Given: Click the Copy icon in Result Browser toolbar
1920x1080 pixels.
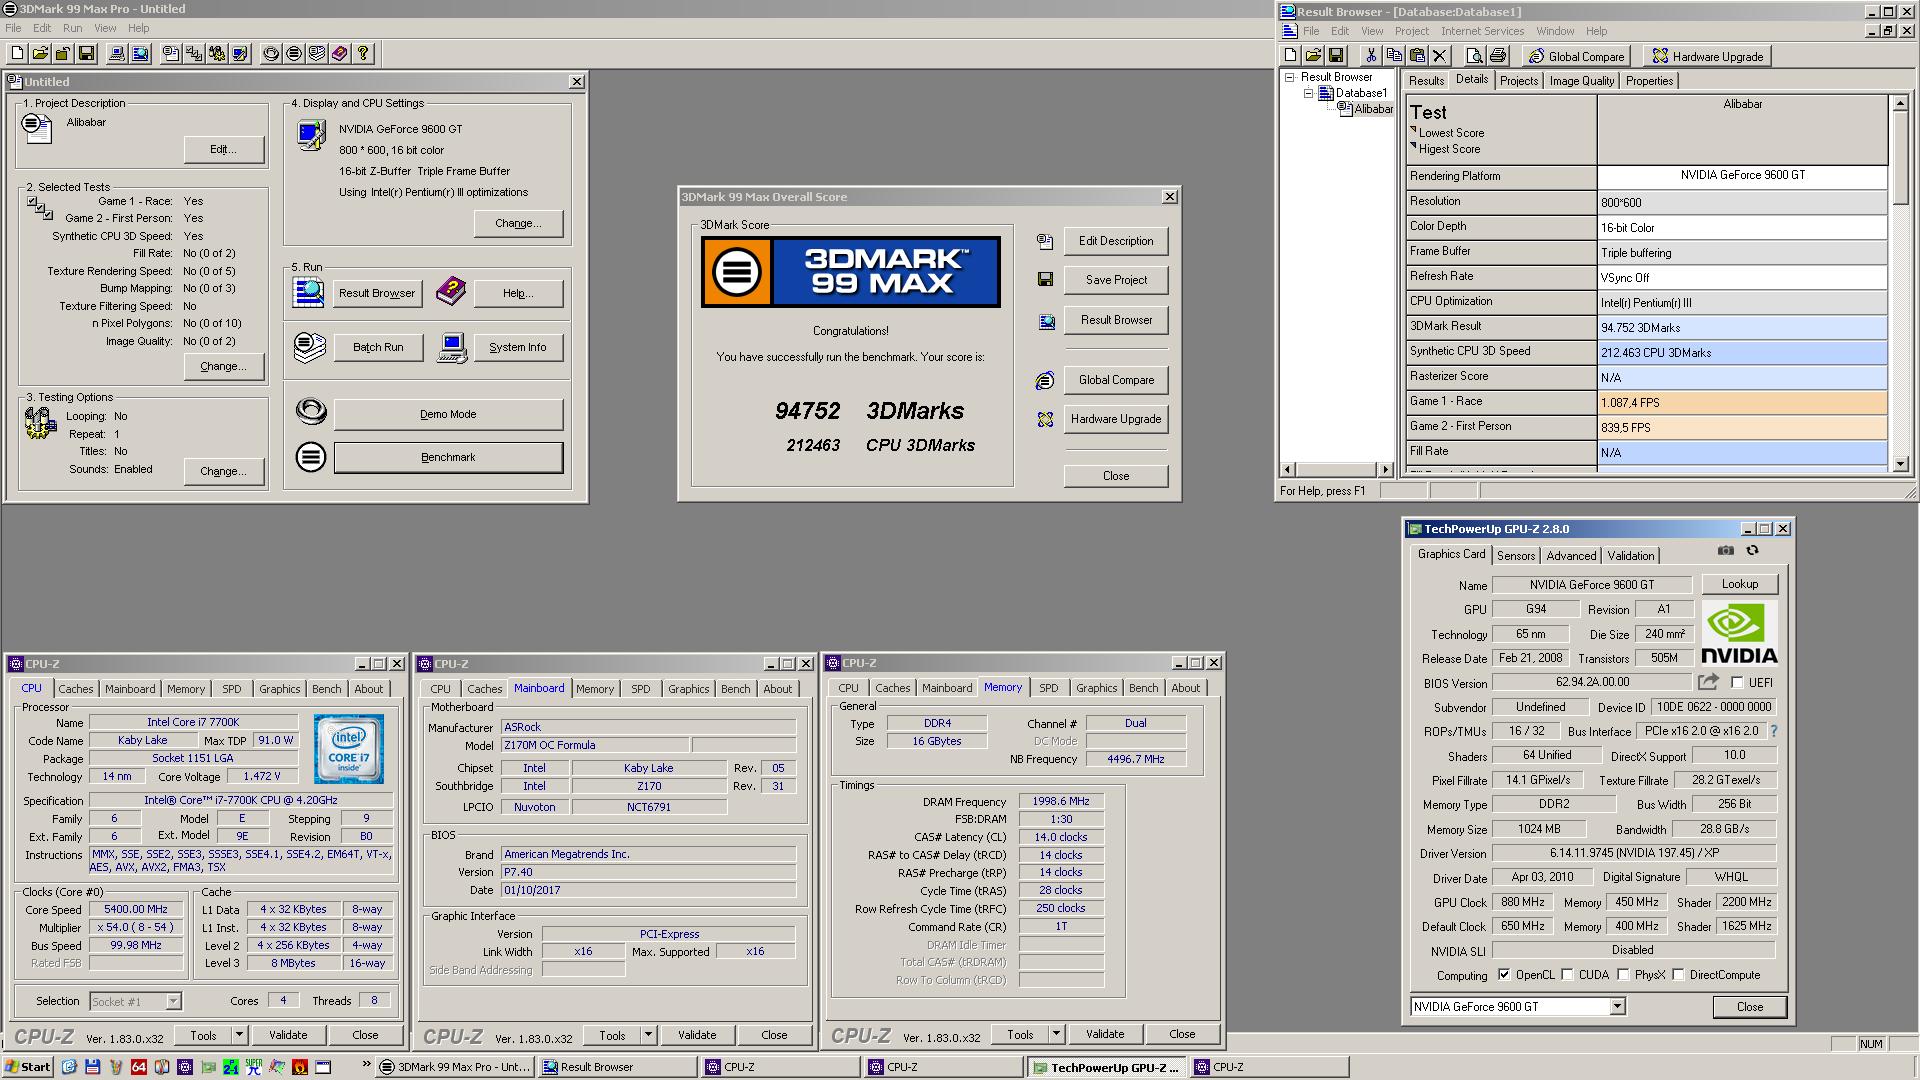Looking at the screenshot, I should pos(1394,56).
